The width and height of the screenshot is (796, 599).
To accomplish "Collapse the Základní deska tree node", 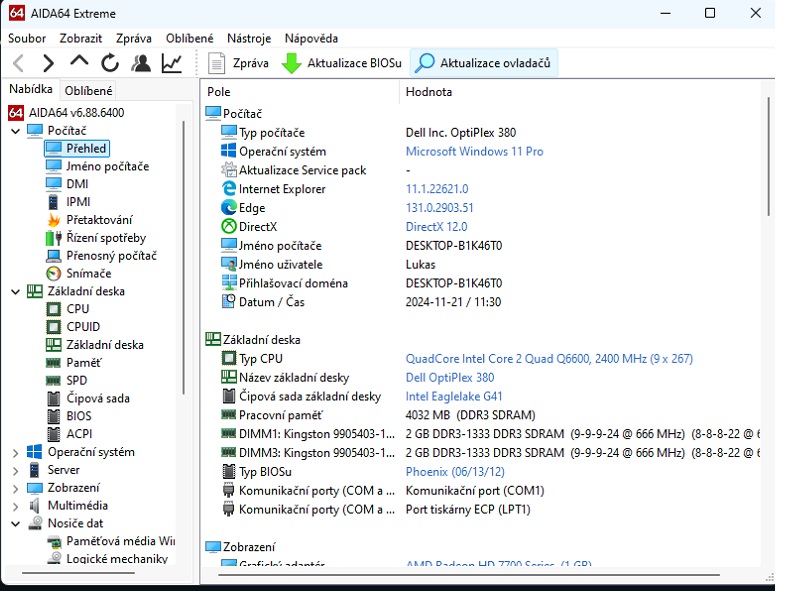I will 15,292.
